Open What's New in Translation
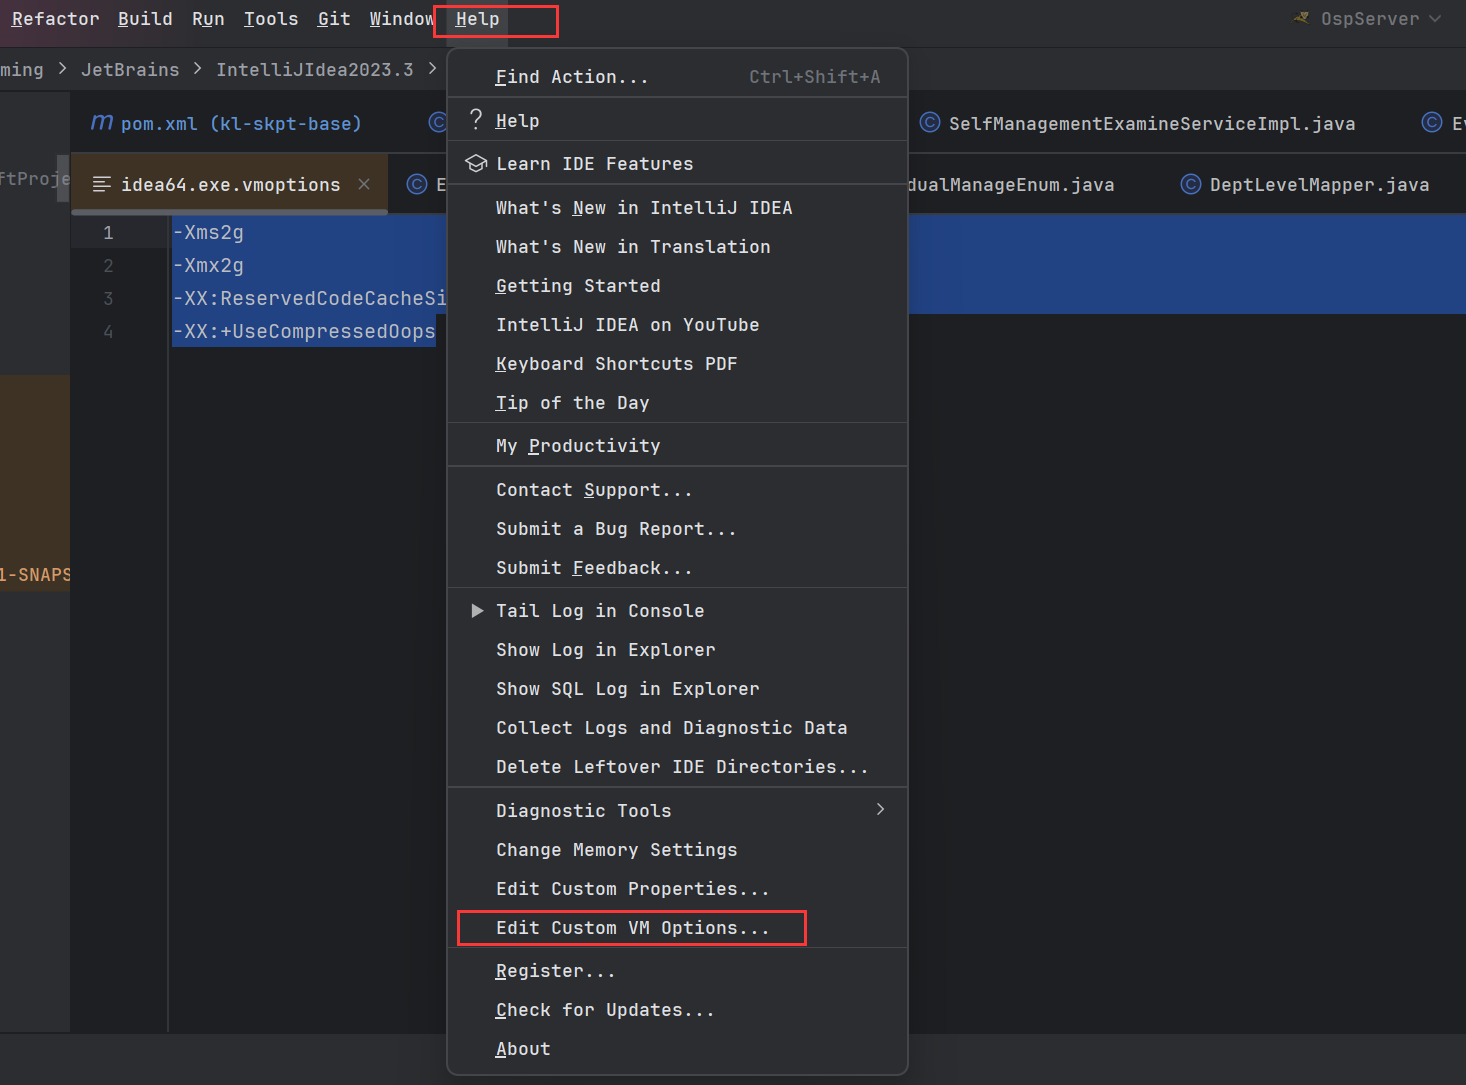Viewport: 1466px width, 1085px height. 677,247
